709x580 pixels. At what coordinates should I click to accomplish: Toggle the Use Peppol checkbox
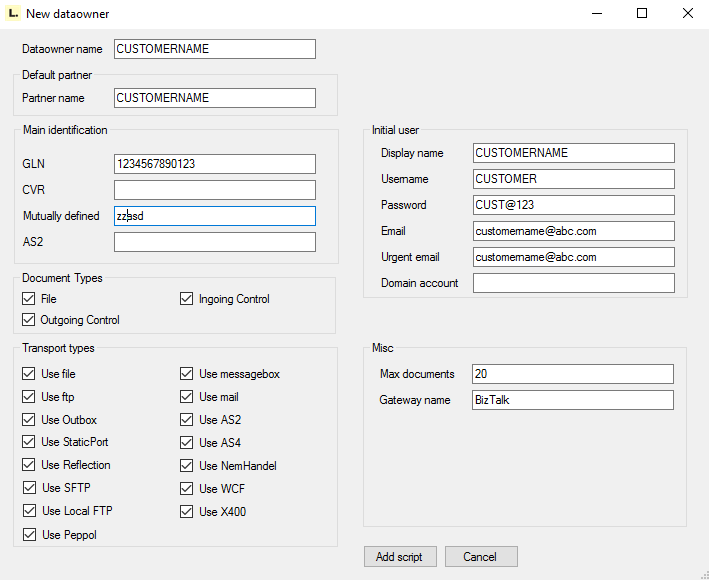point(28,535)
